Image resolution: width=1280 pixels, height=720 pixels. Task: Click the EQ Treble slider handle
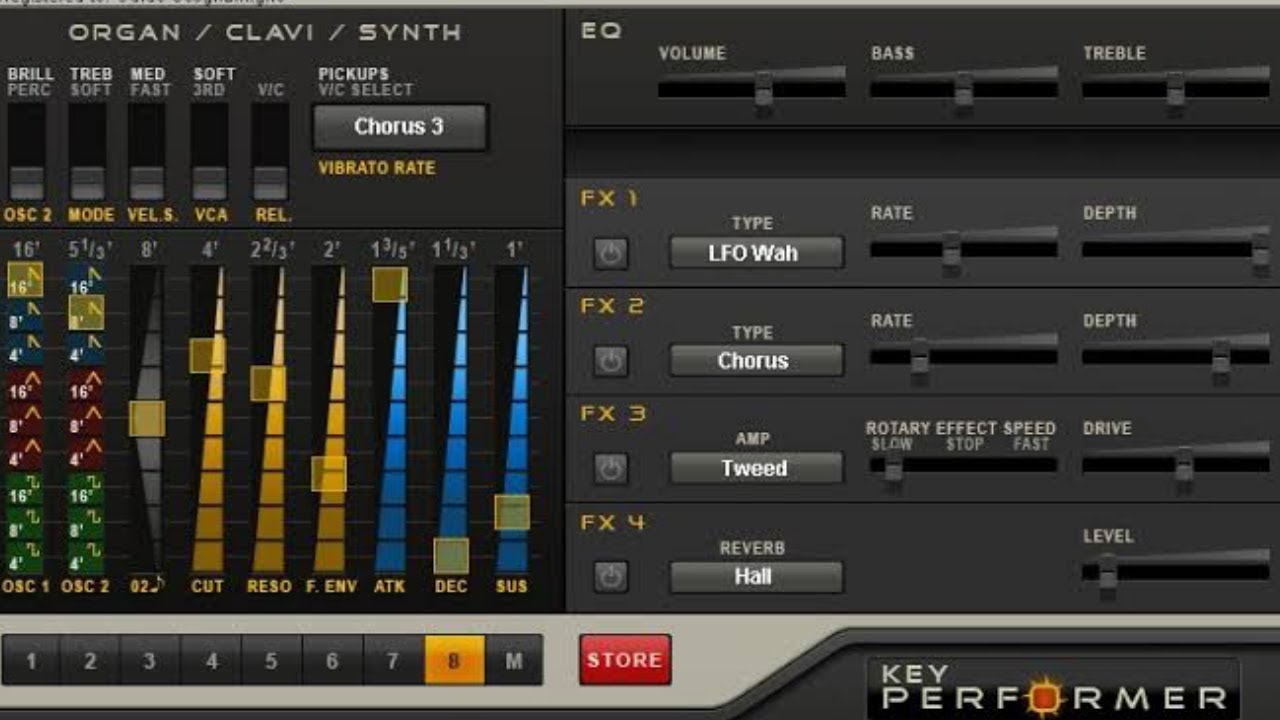(x=1176, y=90)
